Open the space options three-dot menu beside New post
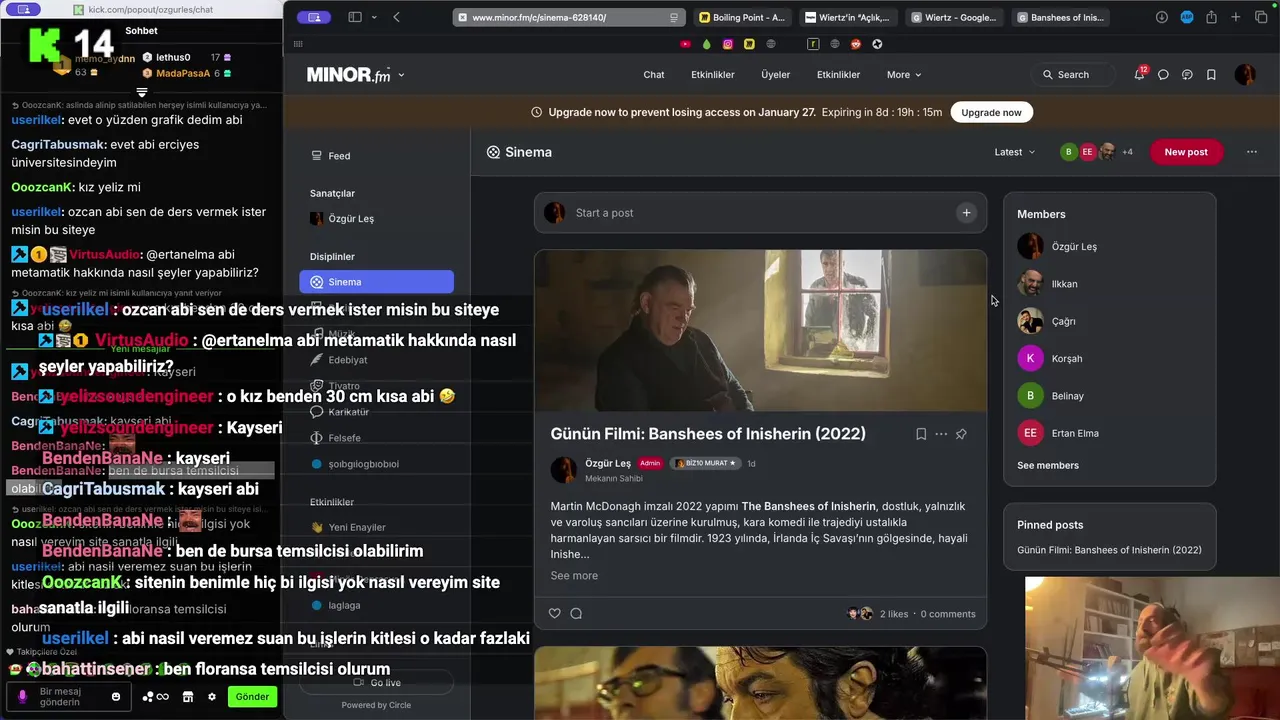 point(1252,152)
